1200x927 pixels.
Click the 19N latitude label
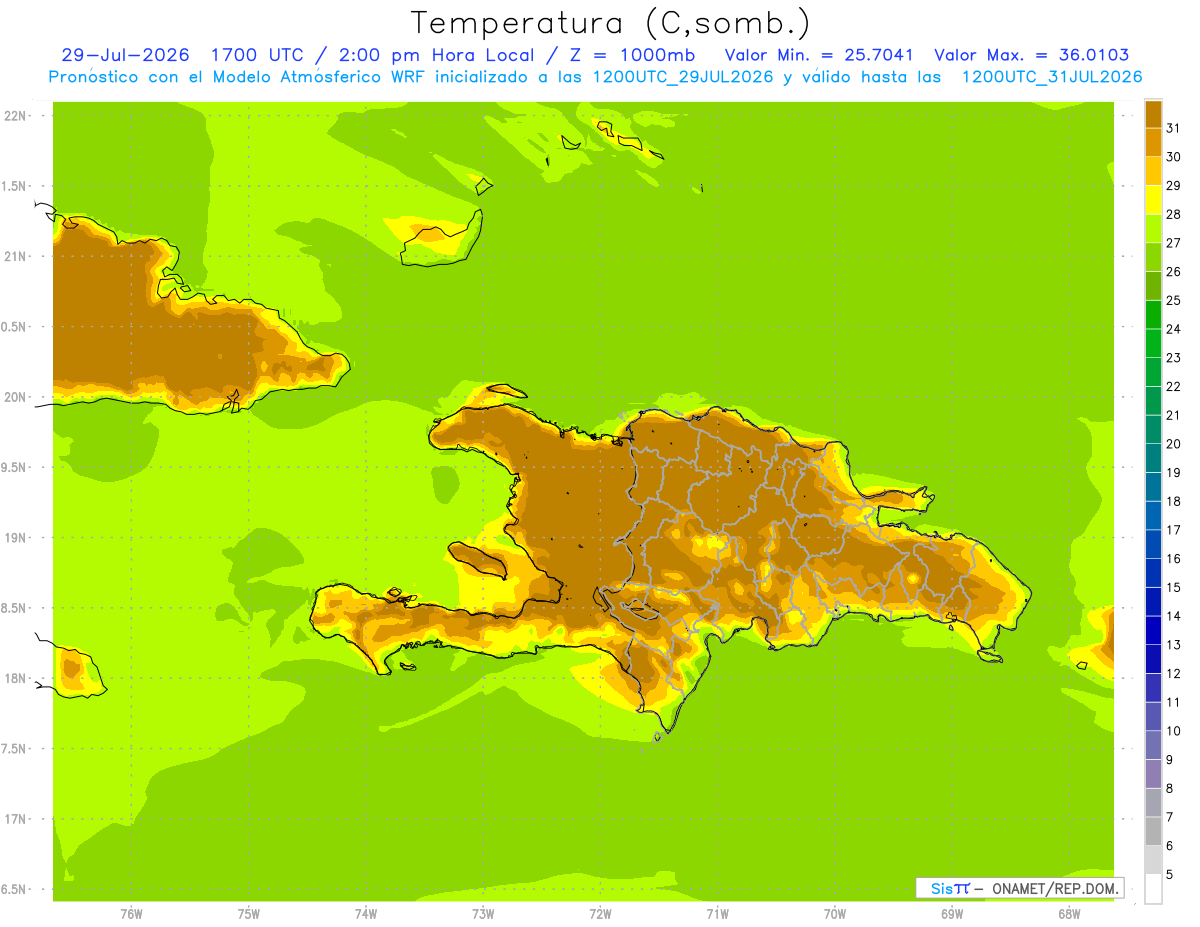pos(15,538)
